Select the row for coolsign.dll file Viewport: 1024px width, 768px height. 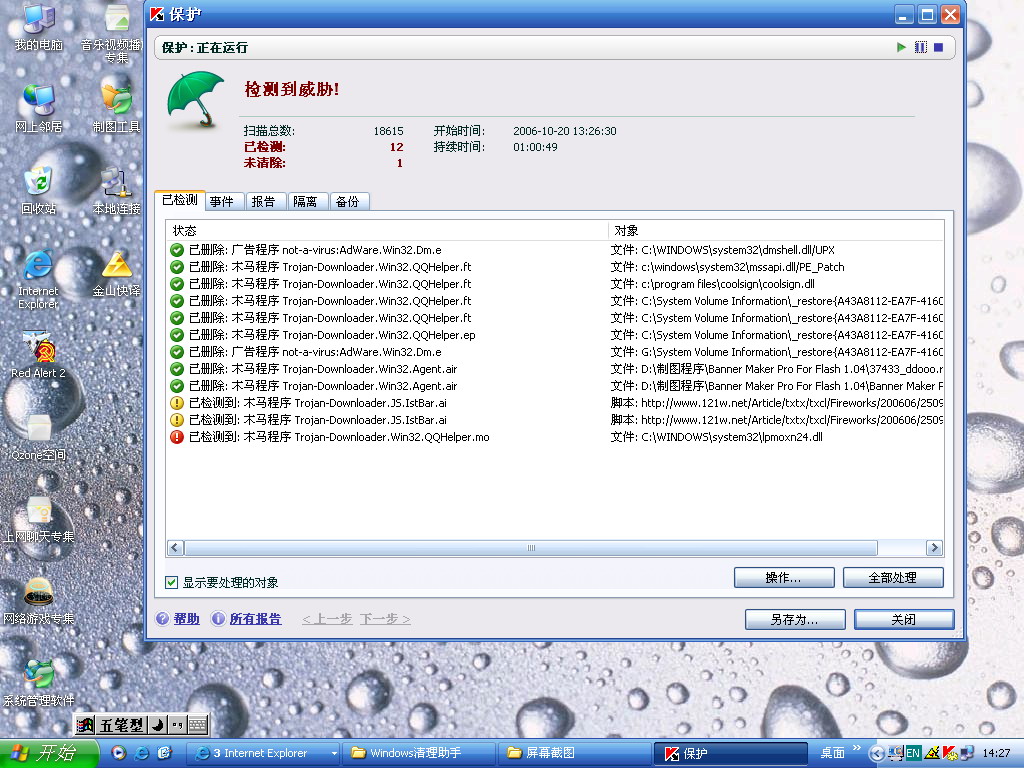pos(555,284)
